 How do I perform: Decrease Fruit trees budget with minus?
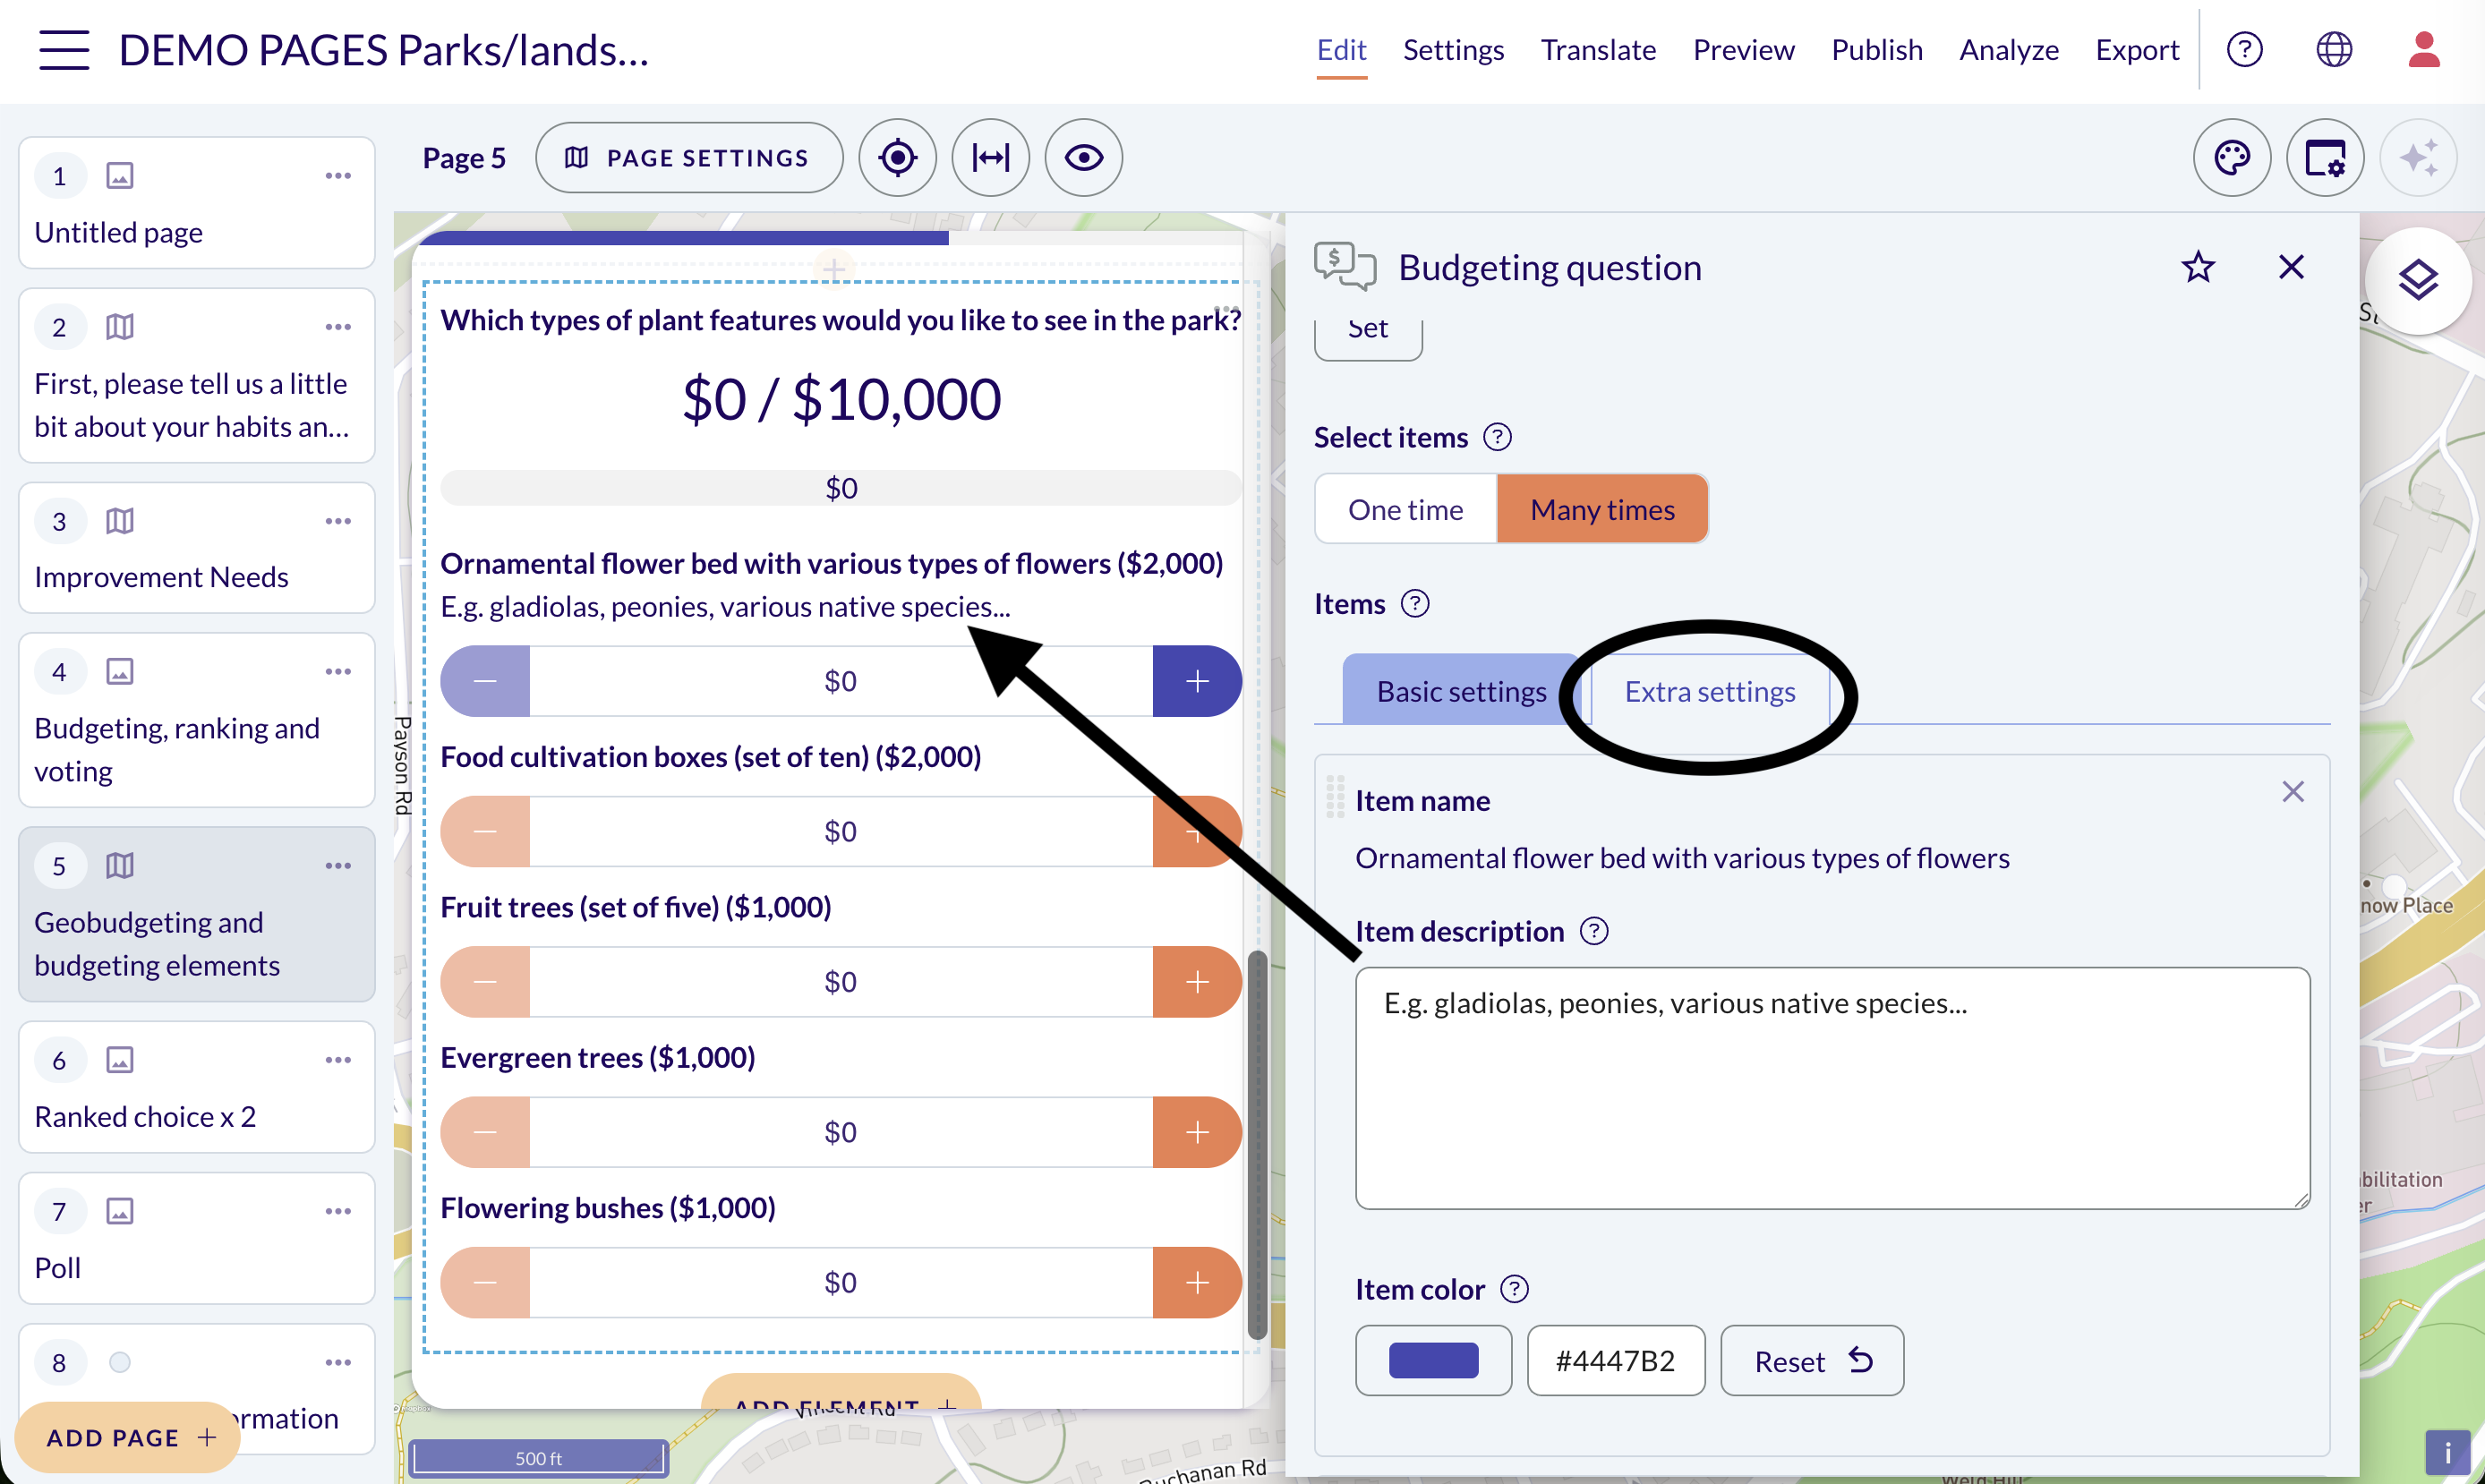tap(485, 982)
